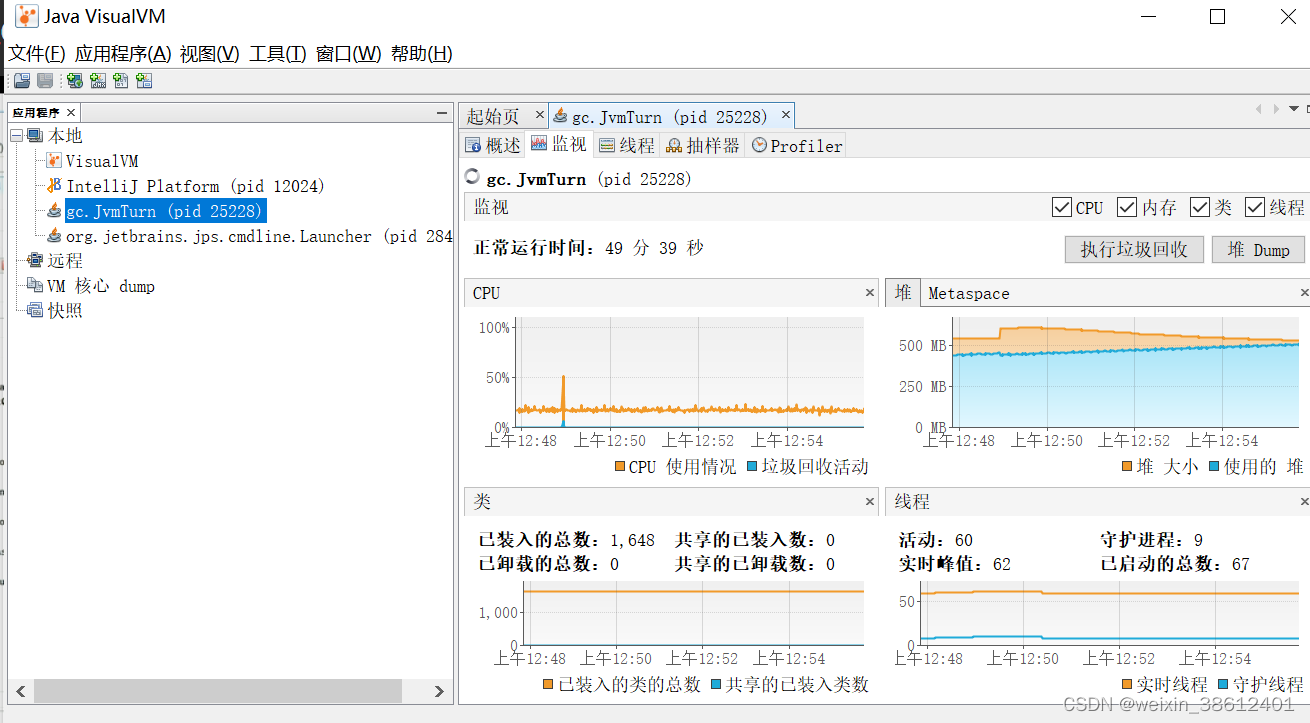Select VisualVM in the applications tree
The image size is (1310, 723).
click(x=102, y=161)
